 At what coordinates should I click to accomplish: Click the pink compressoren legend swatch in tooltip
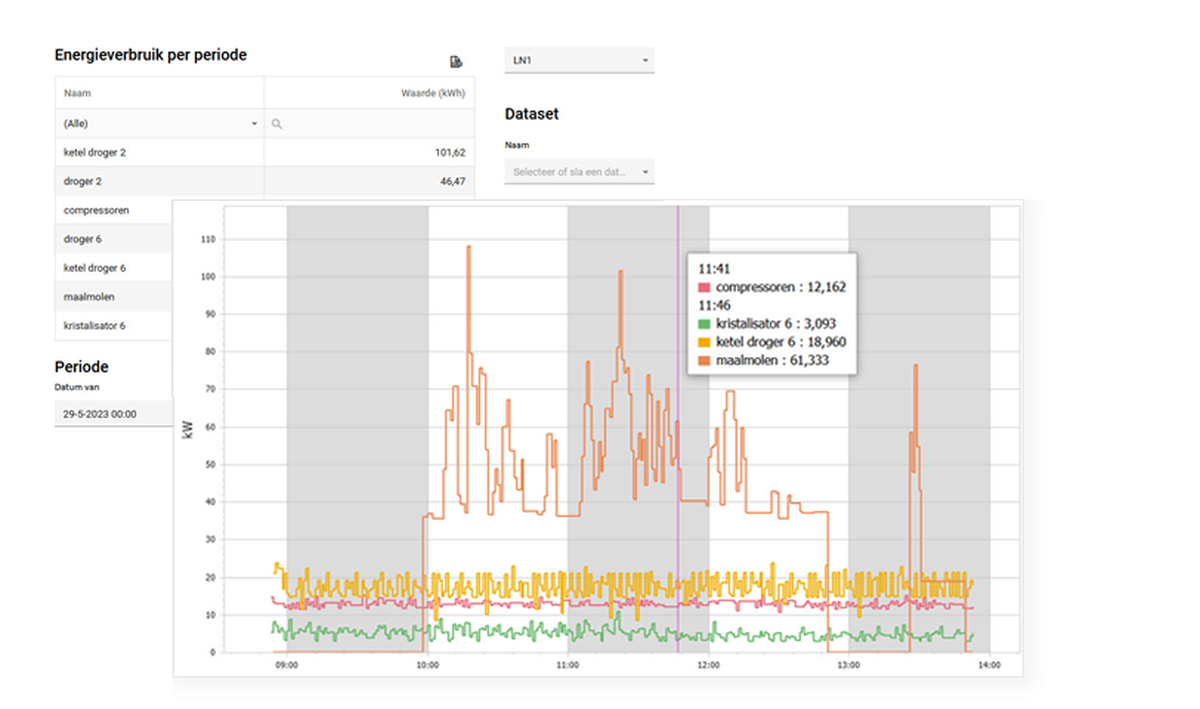[x=704, y=287]
